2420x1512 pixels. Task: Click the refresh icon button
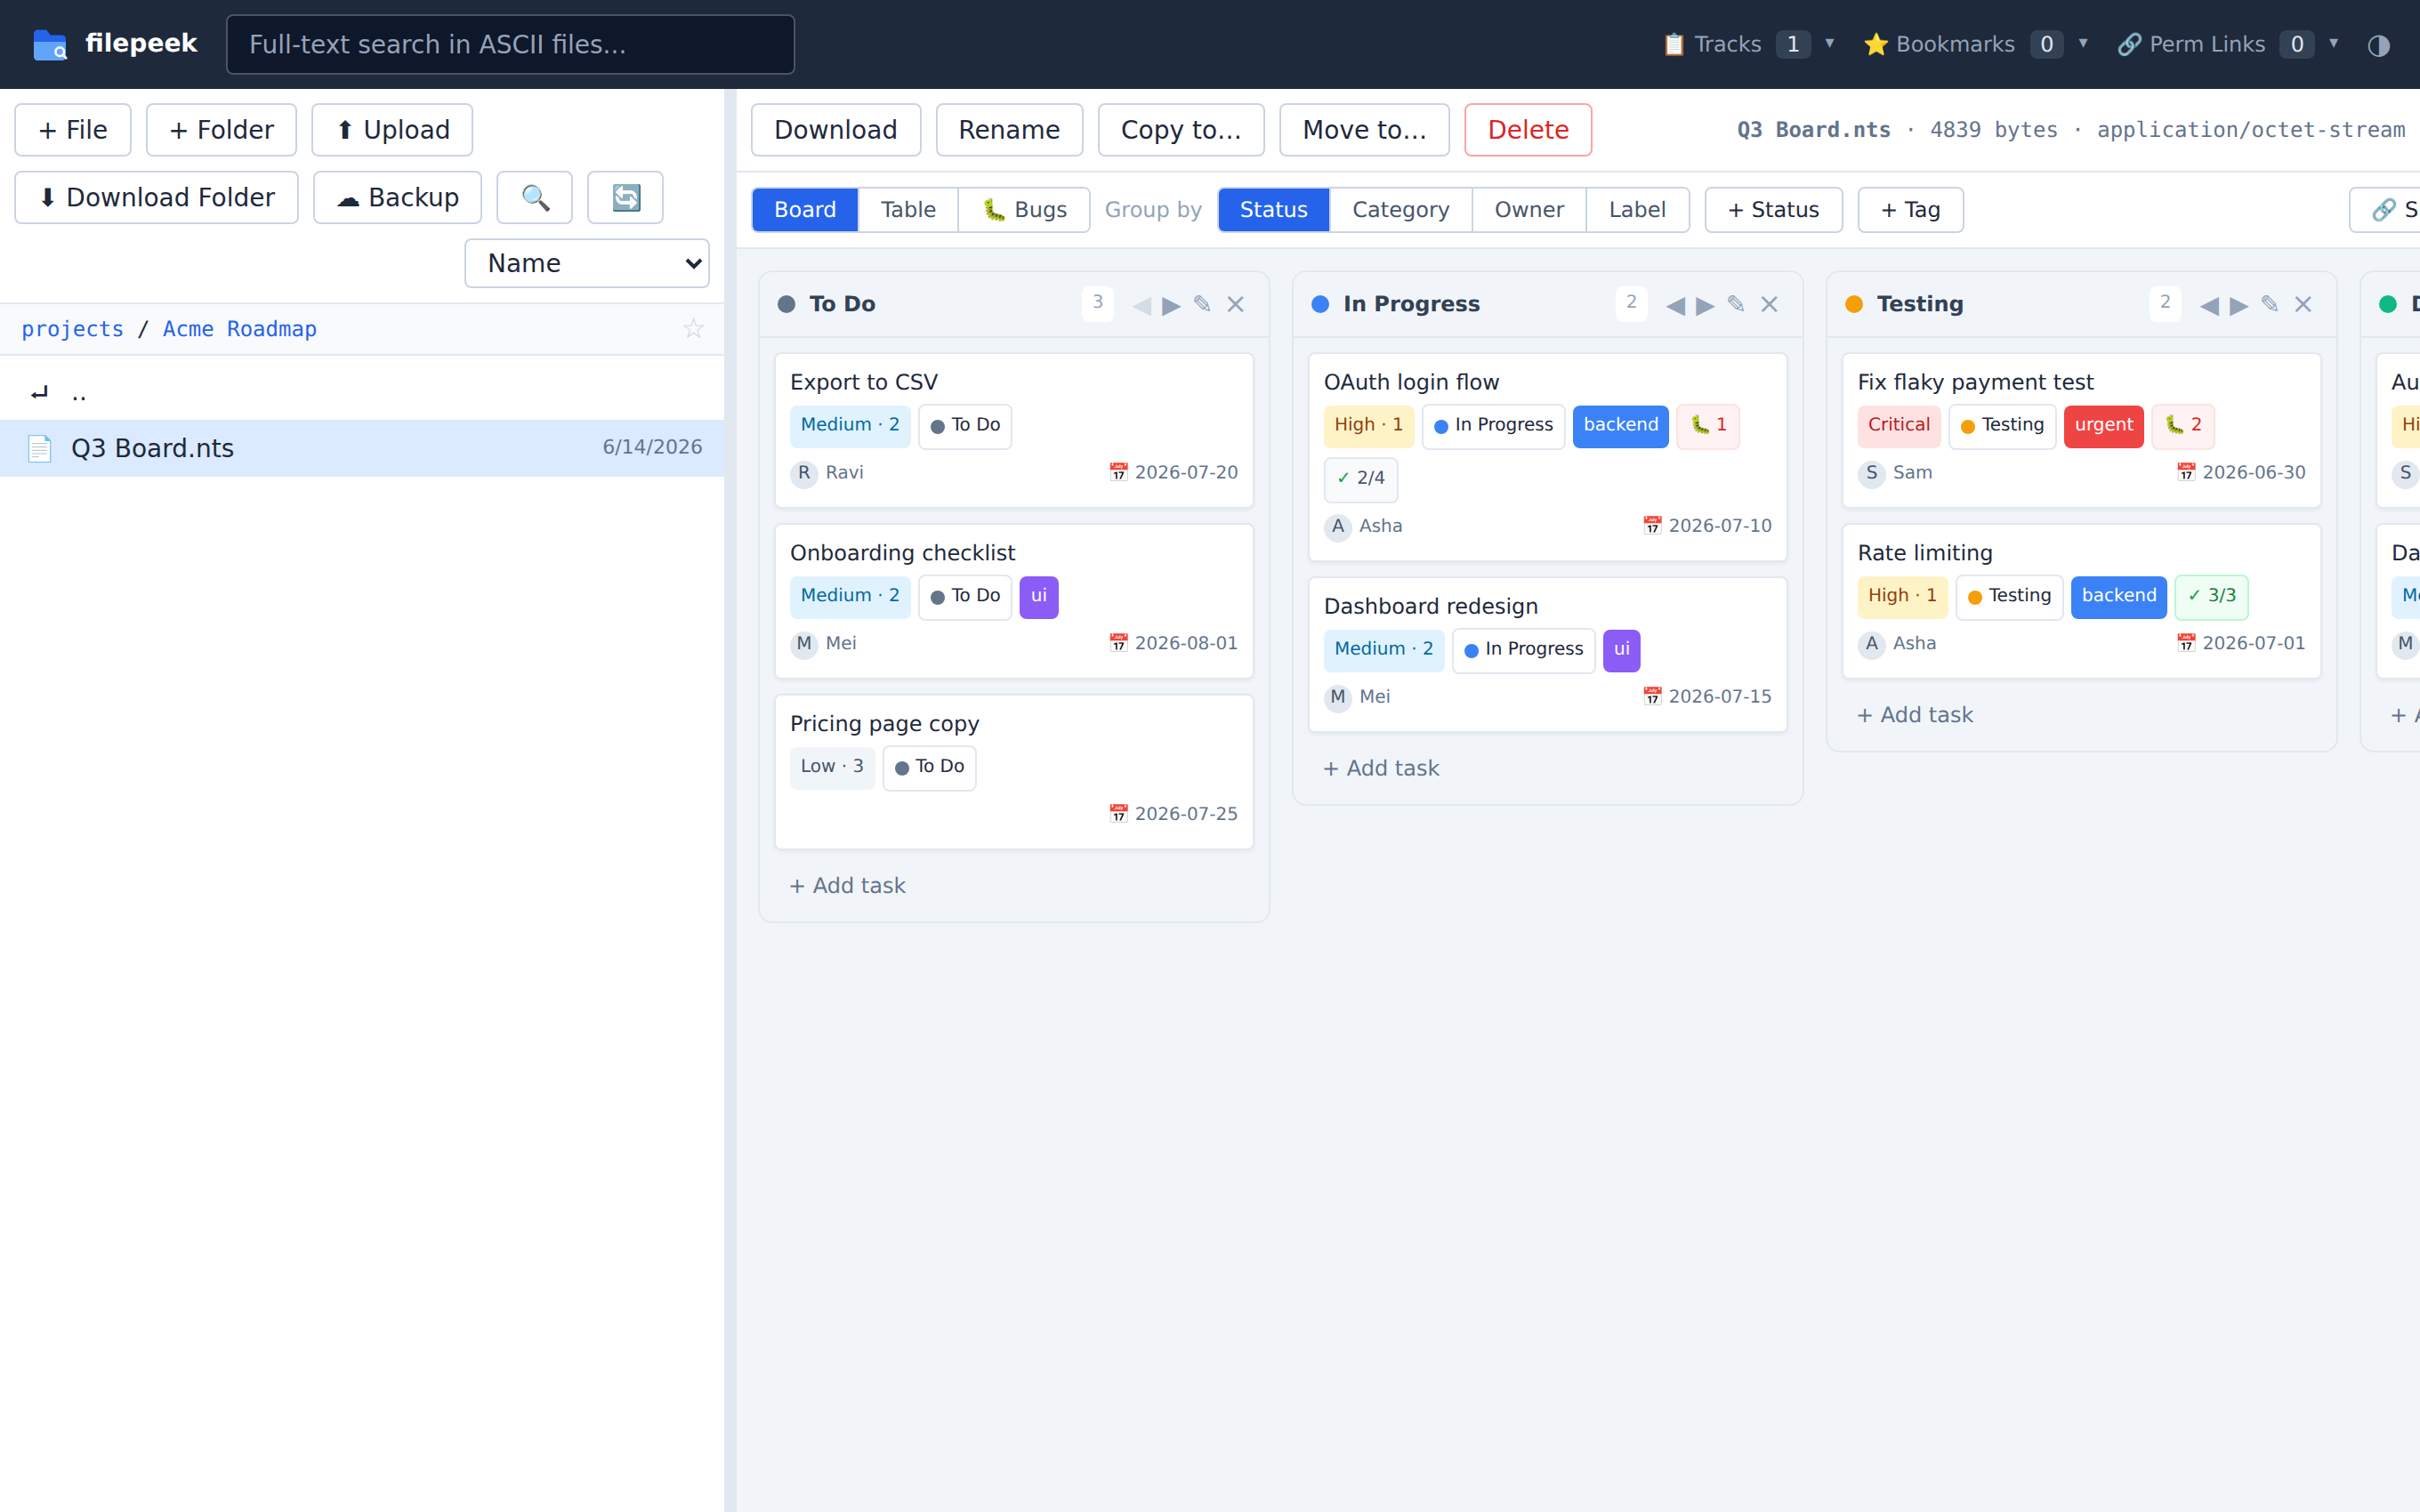coord(625,198)
